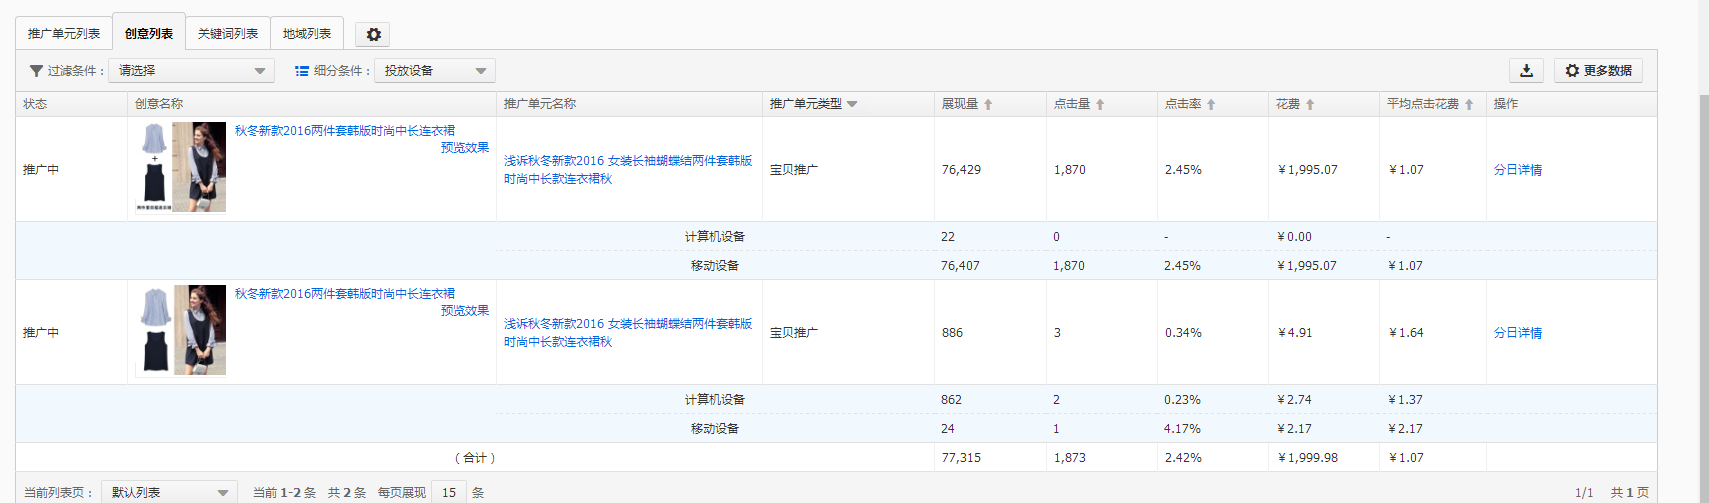
Task: Click the ¥1.64 average click cost cell
Action: point(1405,333)
